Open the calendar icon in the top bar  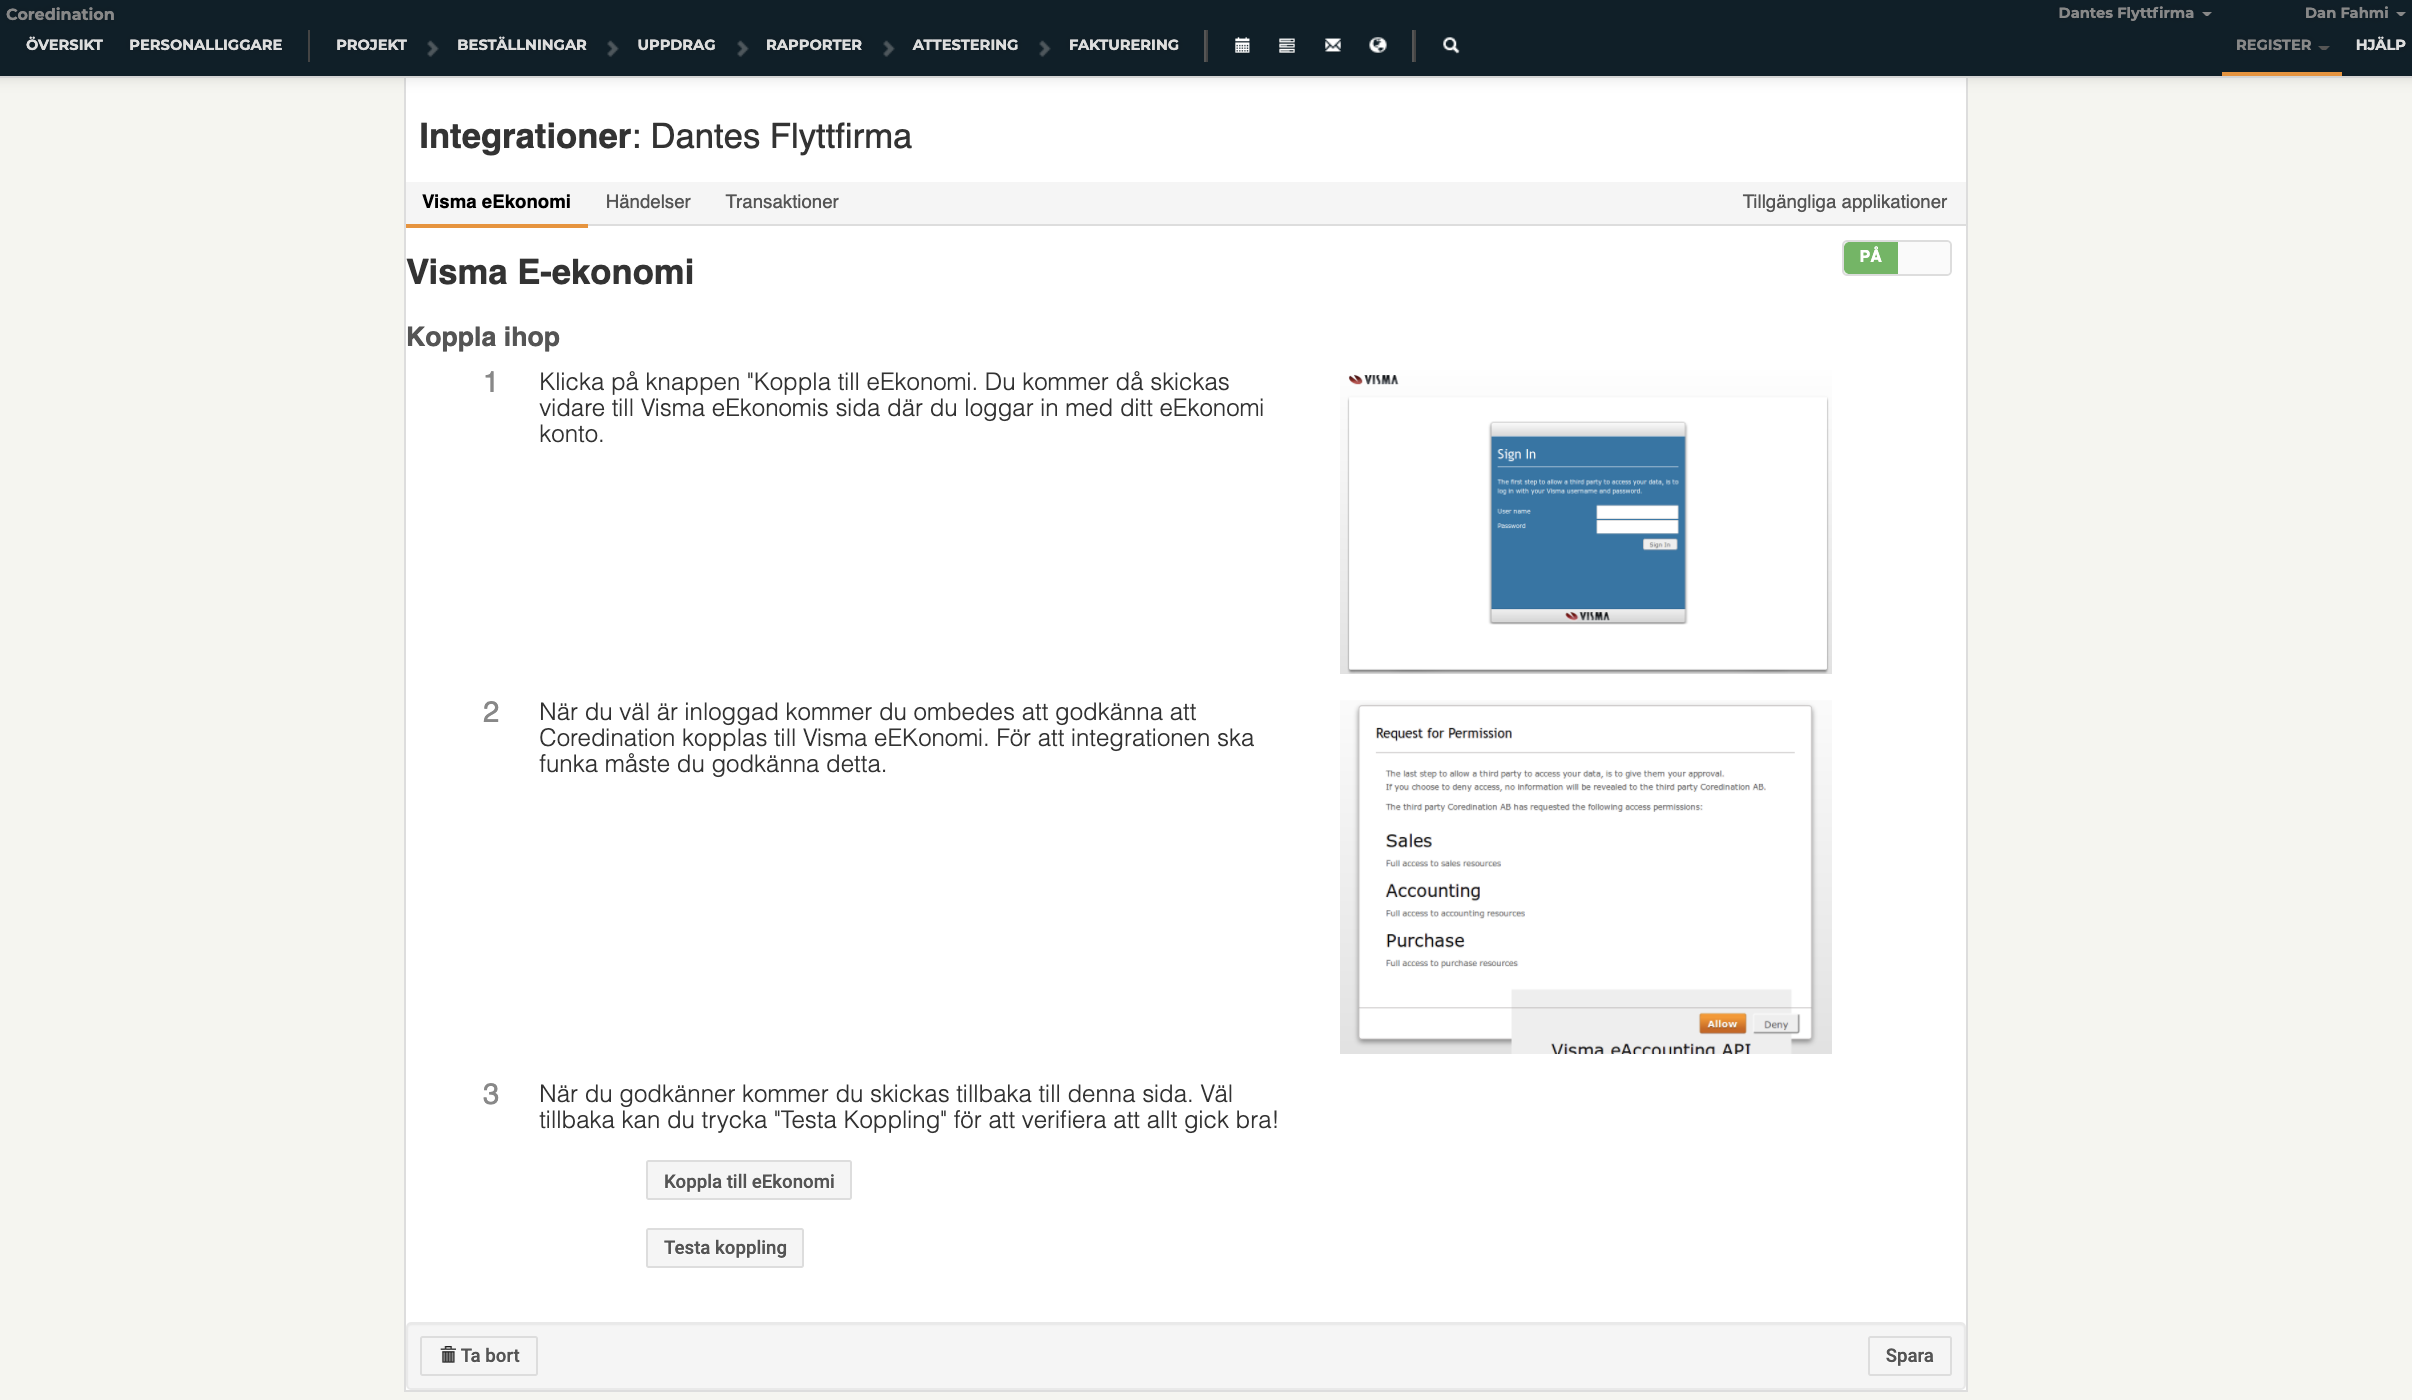tap(1242, 45)
